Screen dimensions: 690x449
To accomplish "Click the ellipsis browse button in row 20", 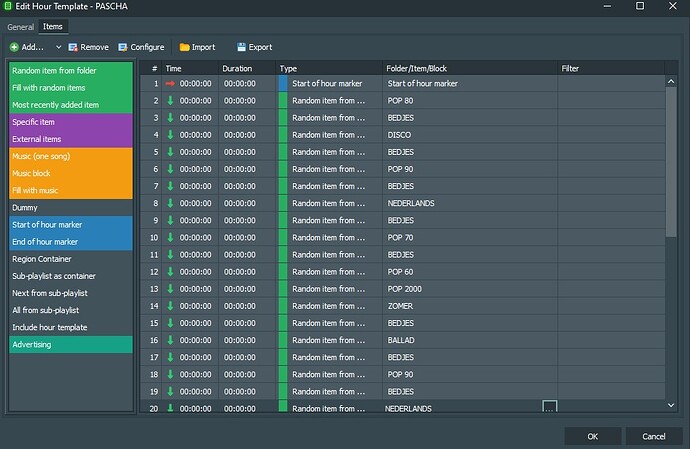I will click(x=550, y=406).
